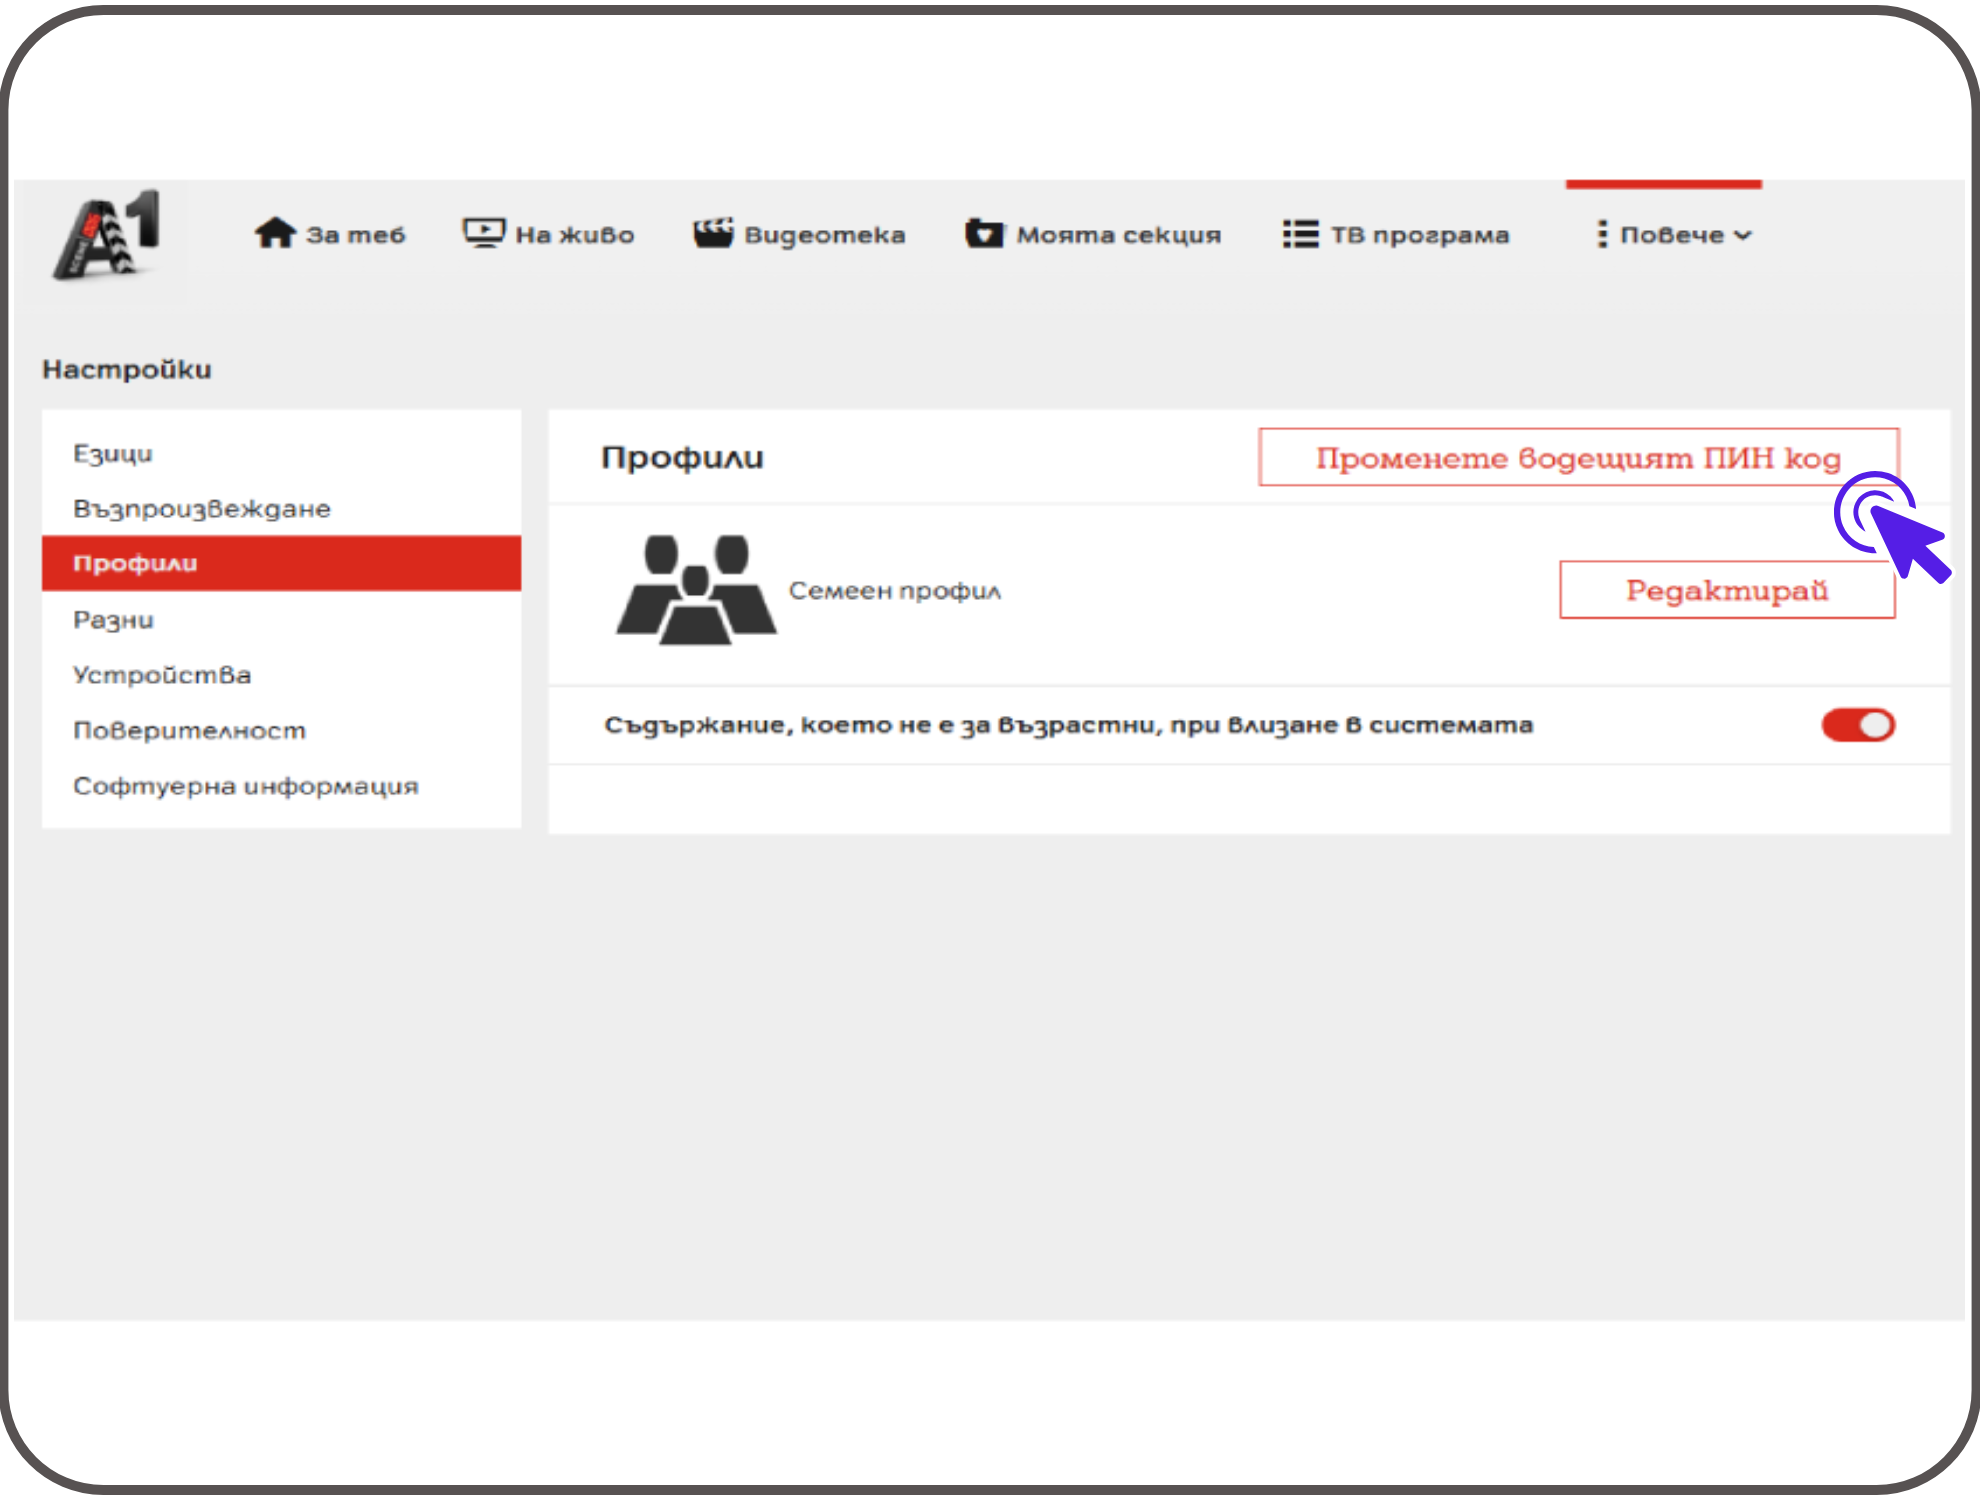Open the Разни settings section
This screenshot has width=1980, height=1500.
click(x=114, y=620)
